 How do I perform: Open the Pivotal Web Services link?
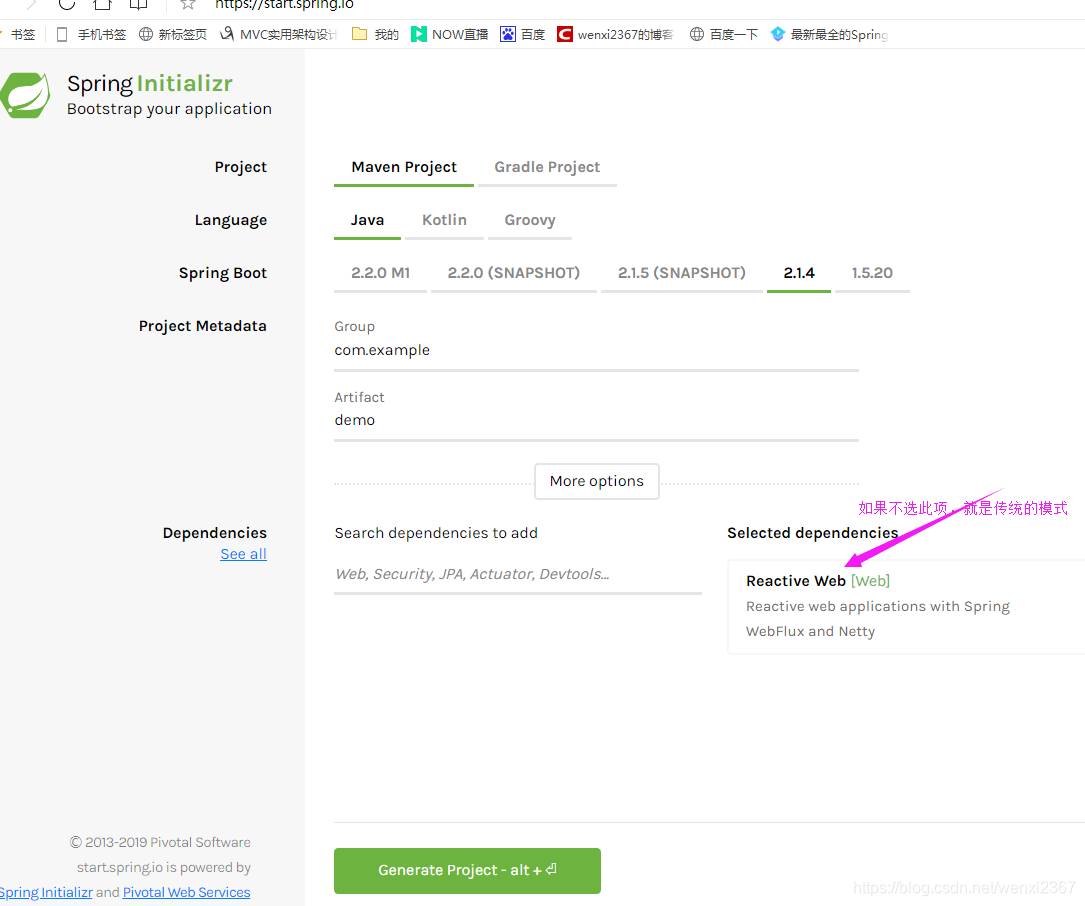pyautogui.click(x=186, y=893)
